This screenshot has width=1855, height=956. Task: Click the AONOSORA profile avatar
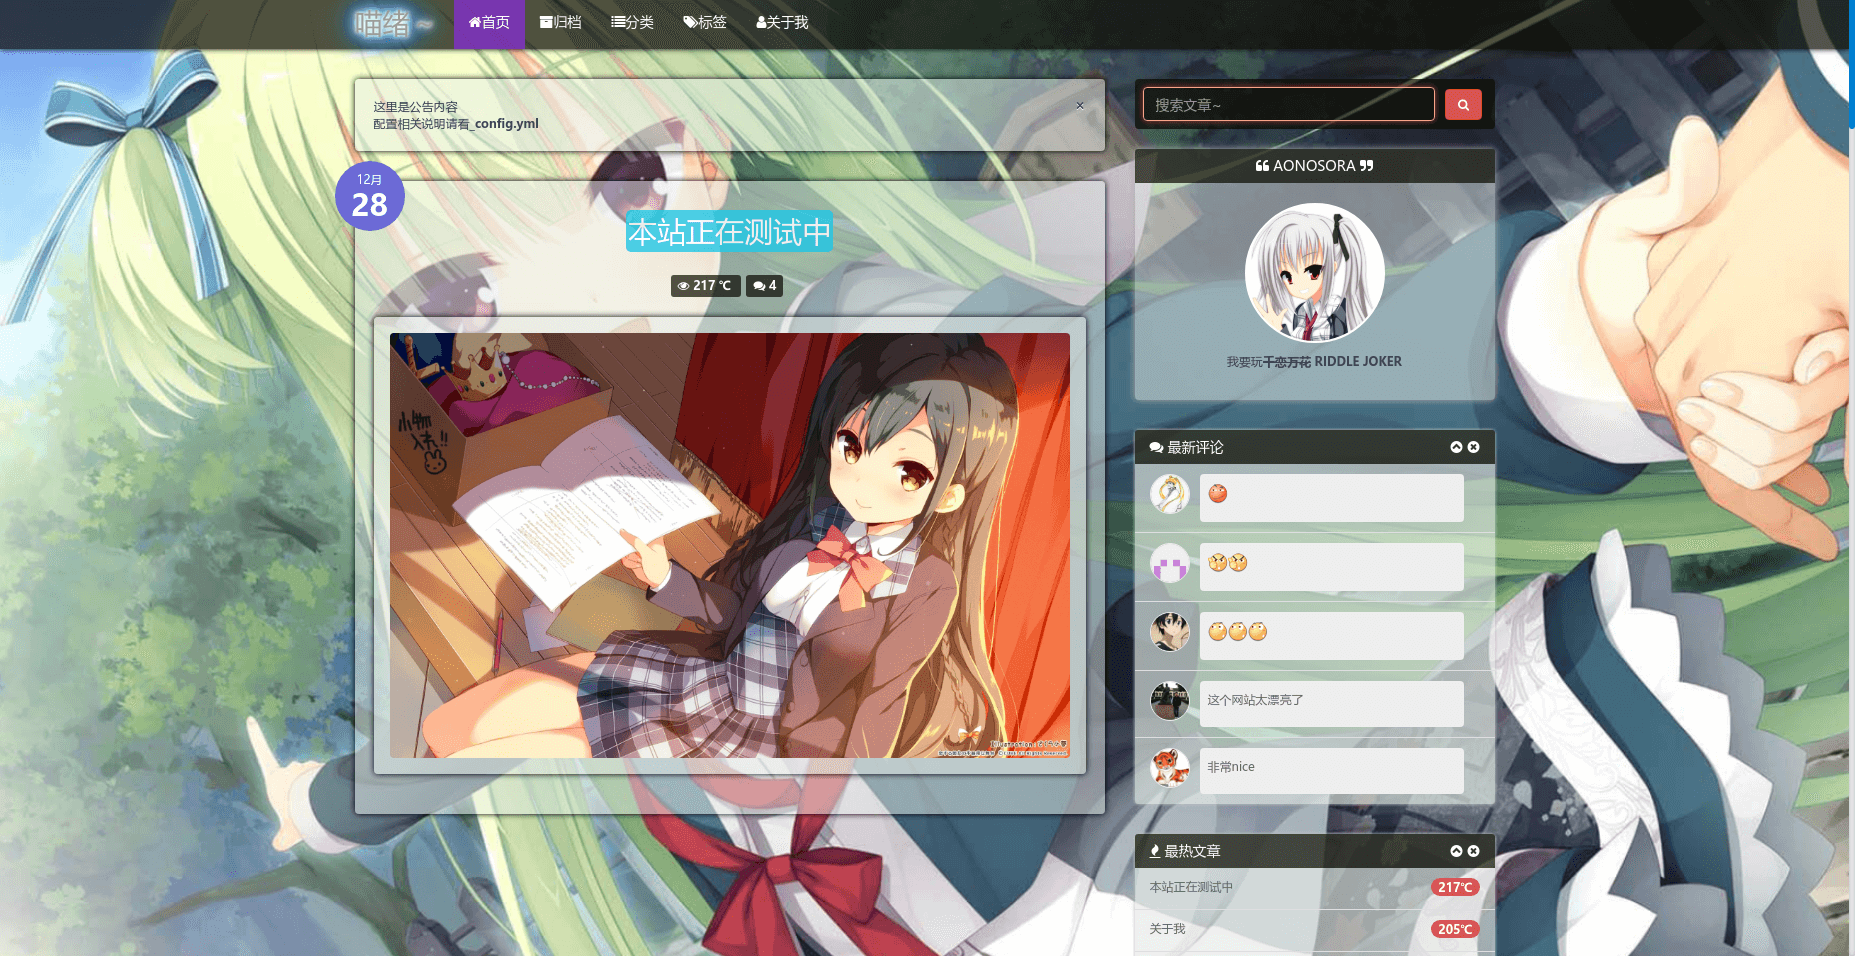1314,273
